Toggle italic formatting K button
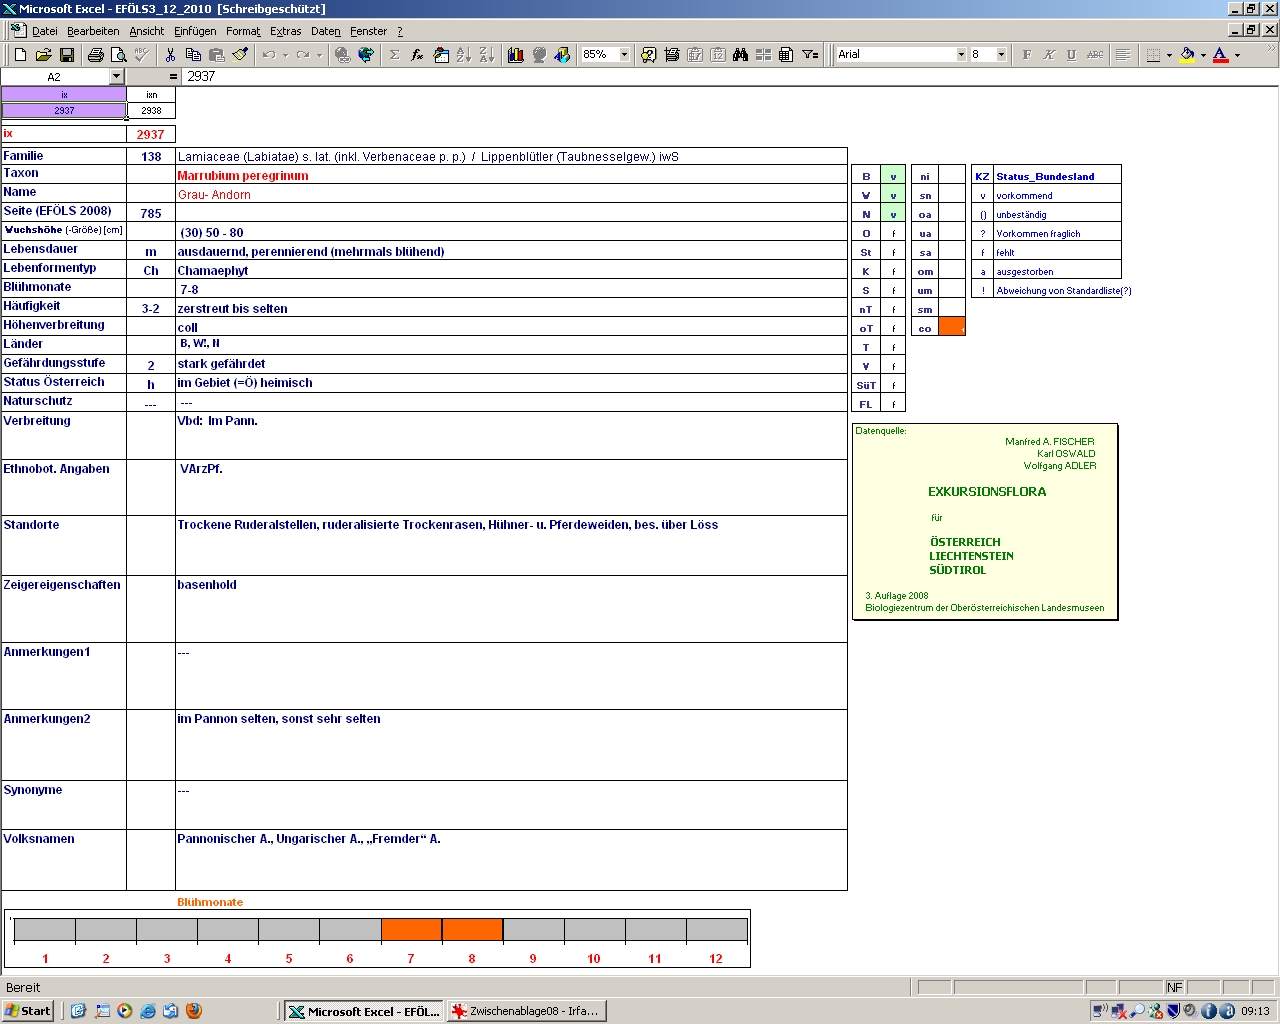This screenshot has height=1024, width=1280. pos(1049,55)
